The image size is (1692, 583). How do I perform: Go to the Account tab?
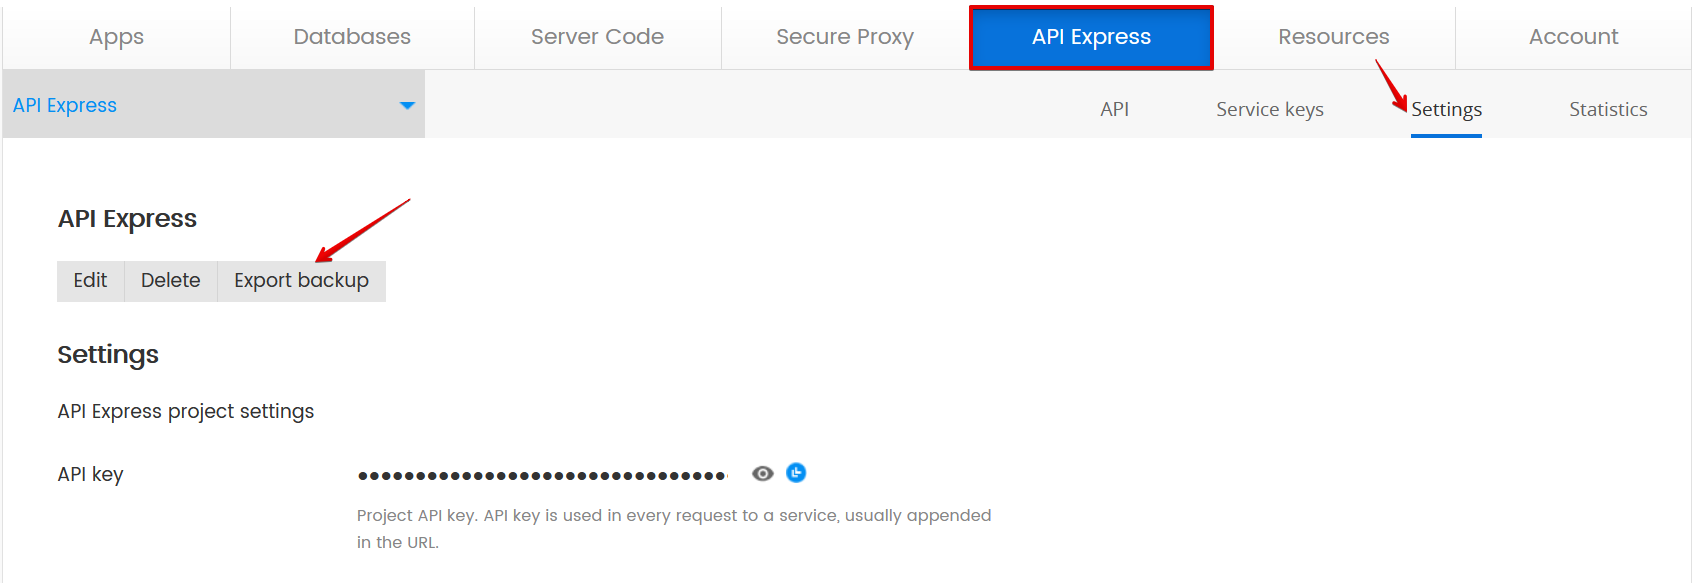(x=1573, y=37)
